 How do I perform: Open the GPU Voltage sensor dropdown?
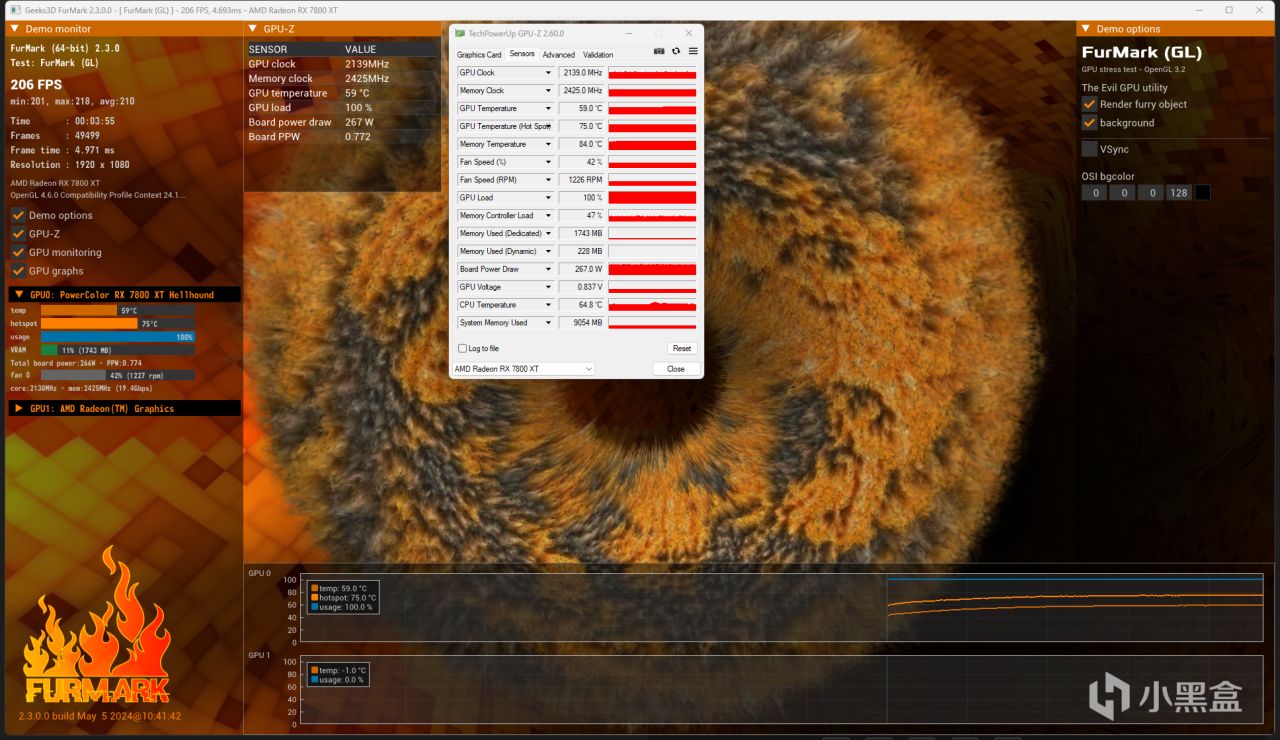pos(548,287)
